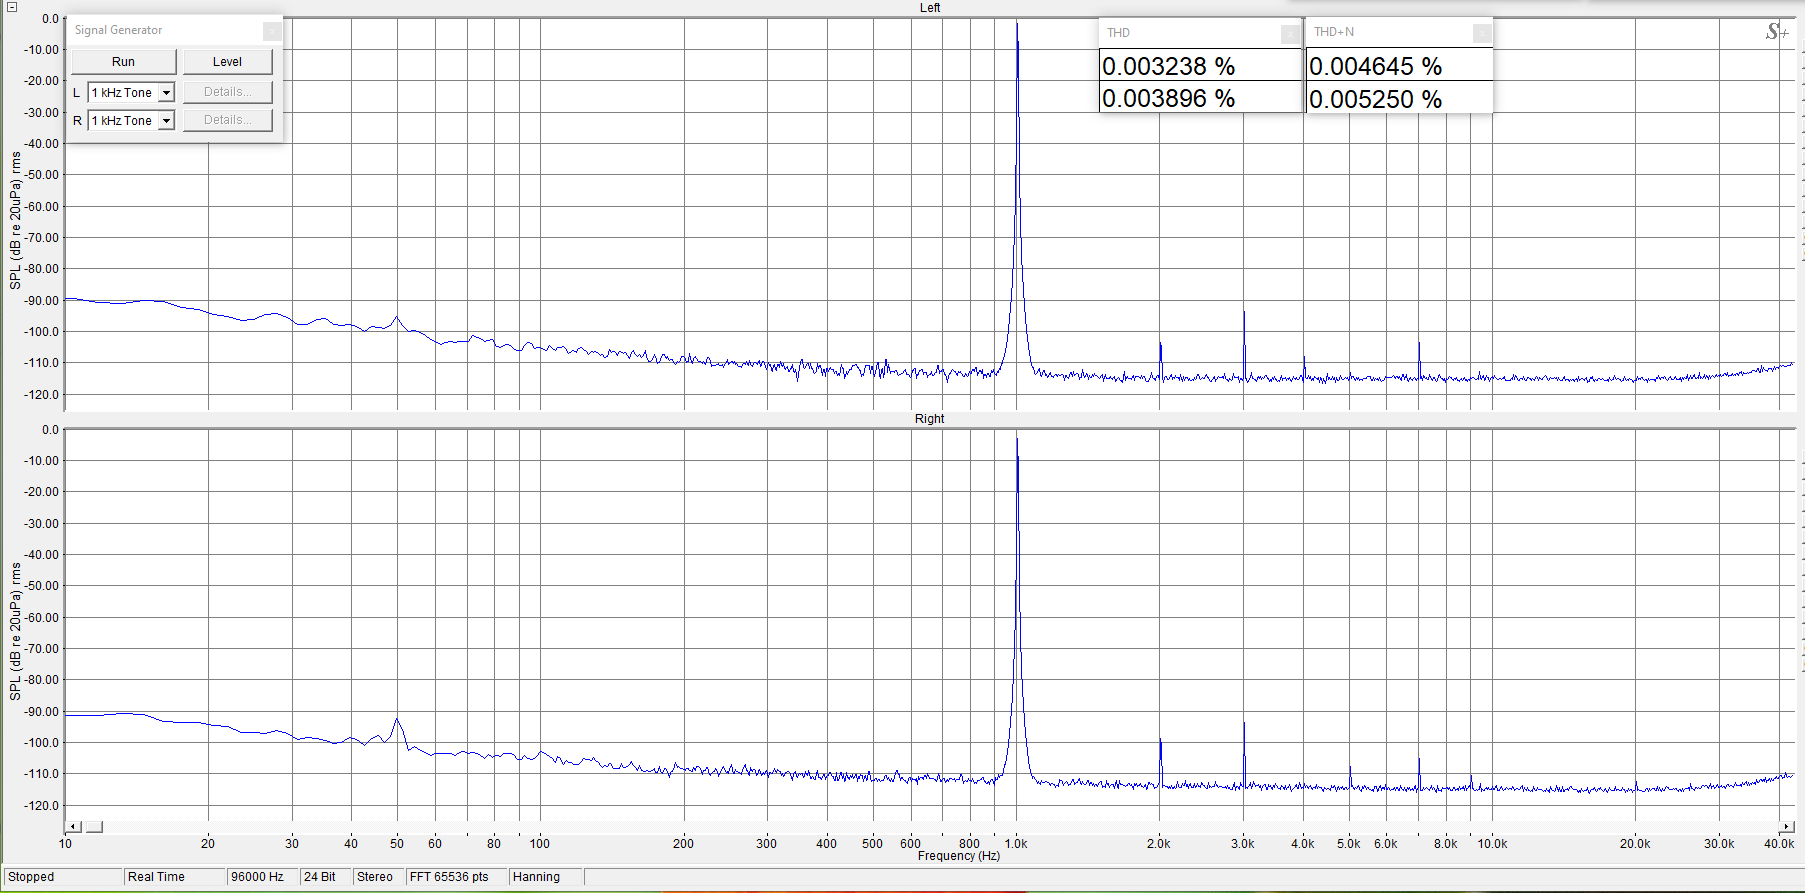The width and height of the screenshot is (1805, 893).
Task: Close the THD readout panel
Action: (x=1290, y=34)
